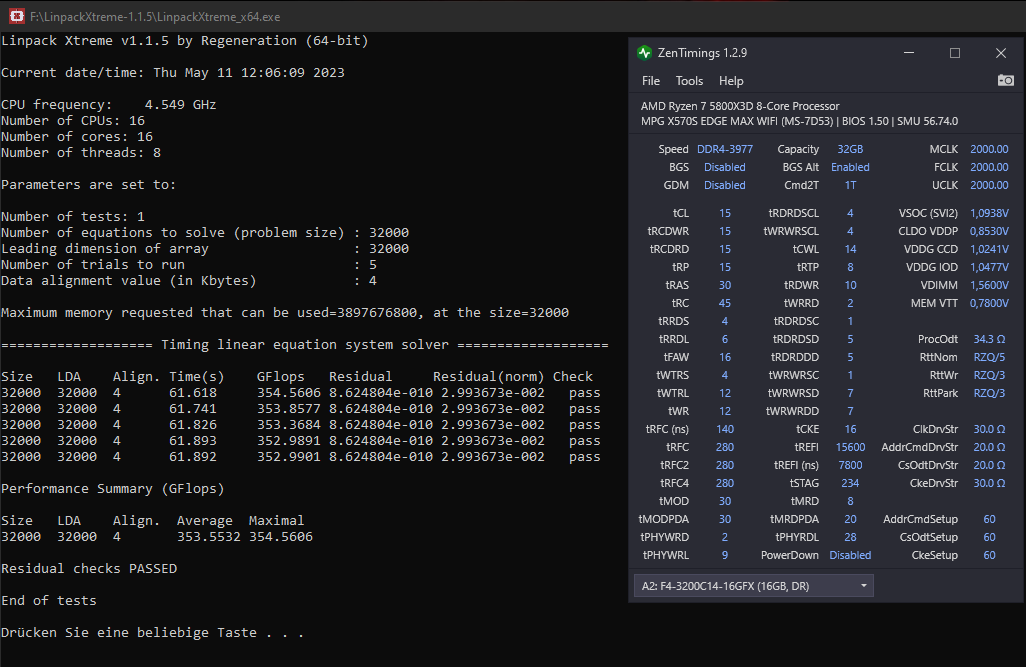Click the Linpack window title path text
This screenshot has width=1026, height=667.
point(155,17)
